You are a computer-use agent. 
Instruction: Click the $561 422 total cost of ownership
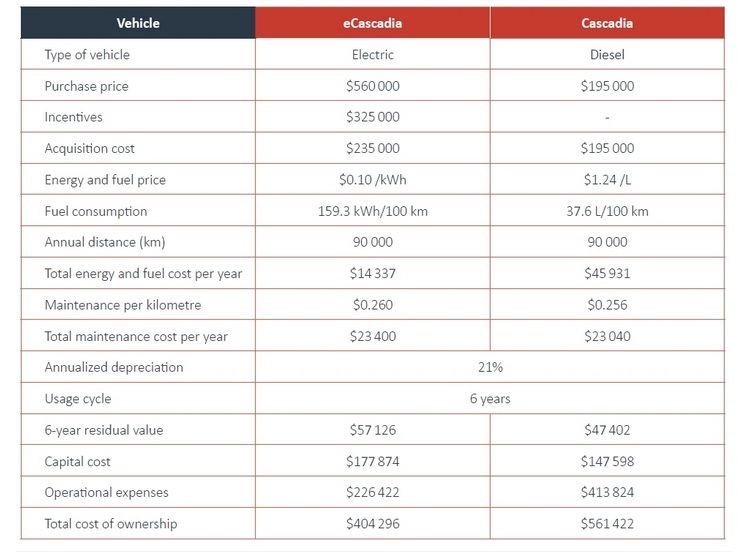[x=607, y=523]
